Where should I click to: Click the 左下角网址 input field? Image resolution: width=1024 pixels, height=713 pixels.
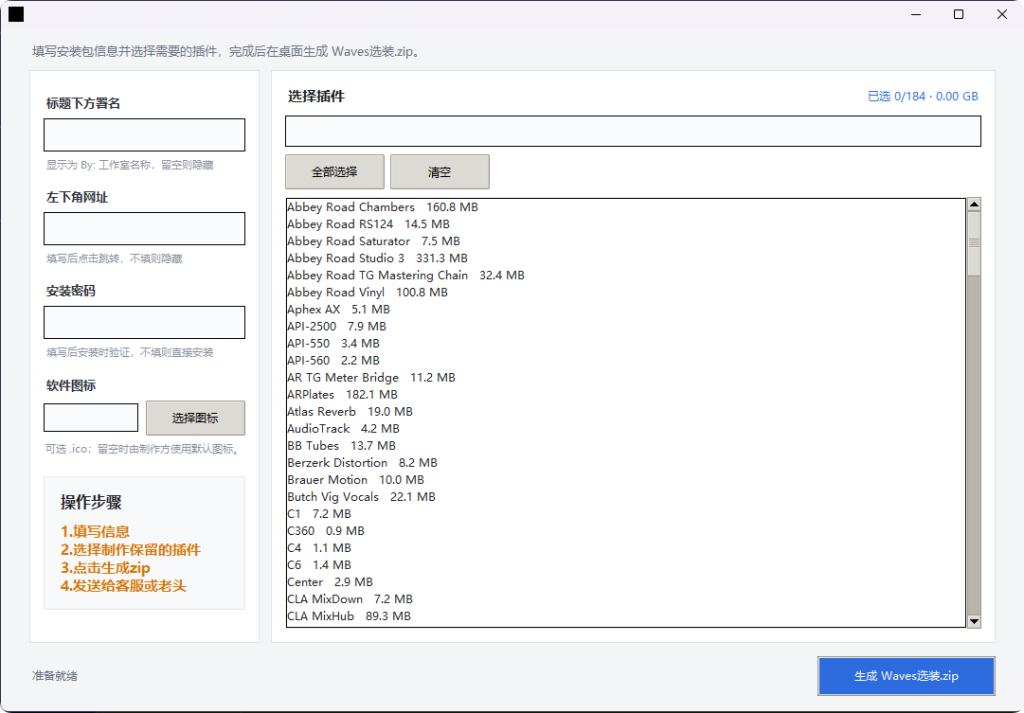(x=144, y=229)
